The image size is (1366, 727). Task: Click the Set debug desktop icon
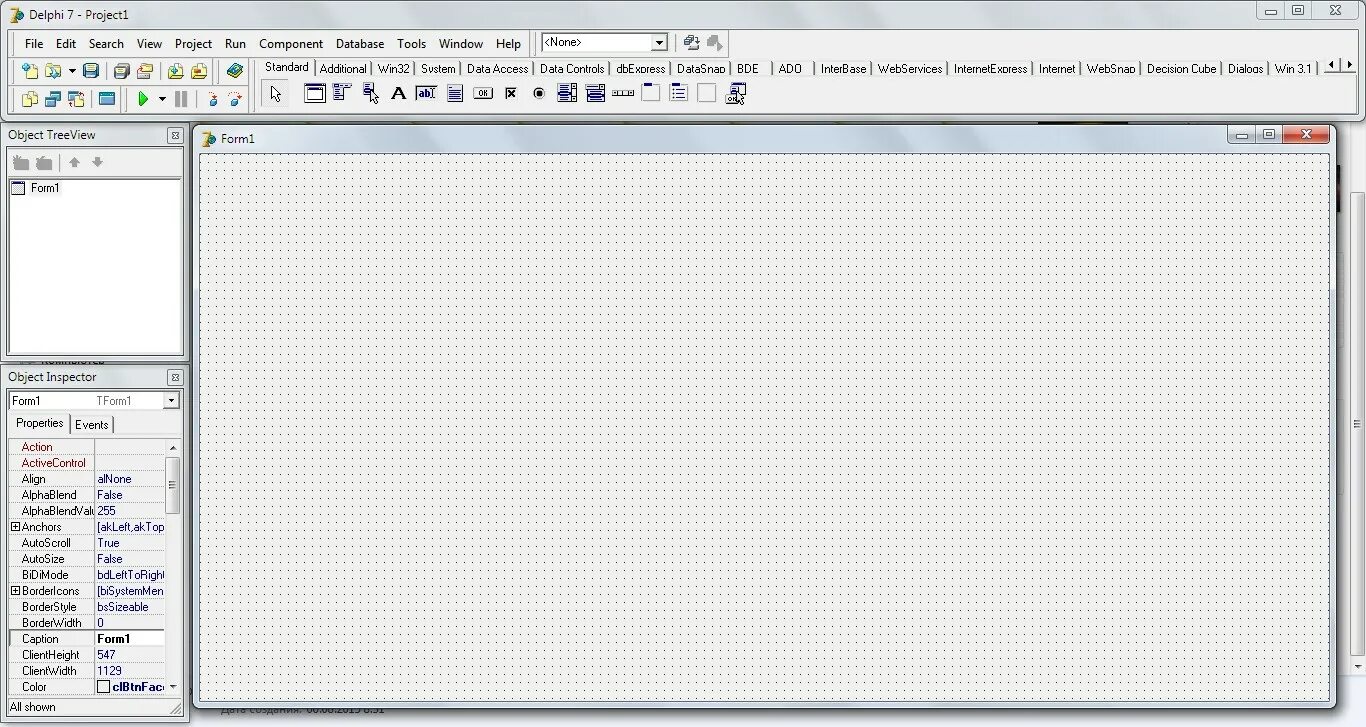coord(714,42)
